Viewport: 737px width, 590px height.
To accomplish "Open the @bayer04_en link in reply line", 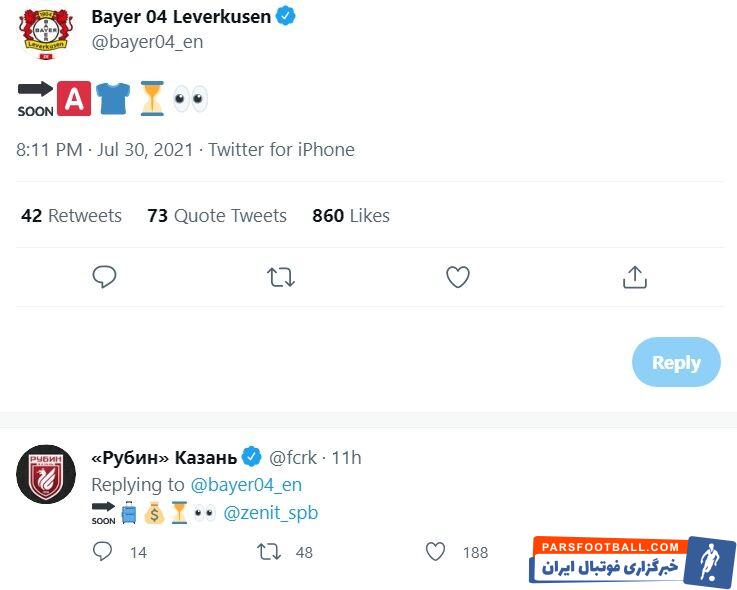I will tap(246, 485).
